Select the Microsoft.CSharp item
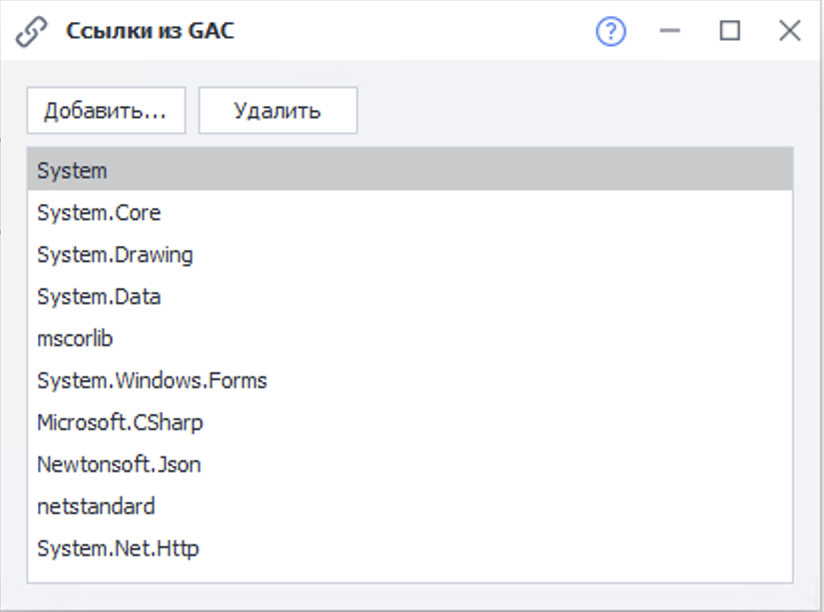The width and height of the screenshot is (824, 612). [119, 423]
